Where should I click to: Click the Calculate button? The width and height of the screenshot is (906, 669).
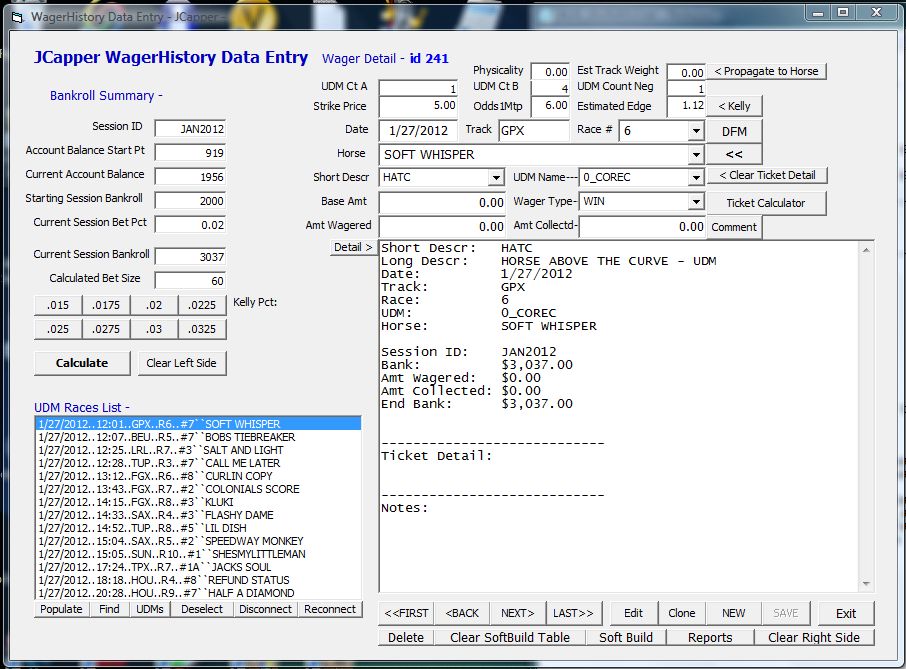tap(82, 363)
